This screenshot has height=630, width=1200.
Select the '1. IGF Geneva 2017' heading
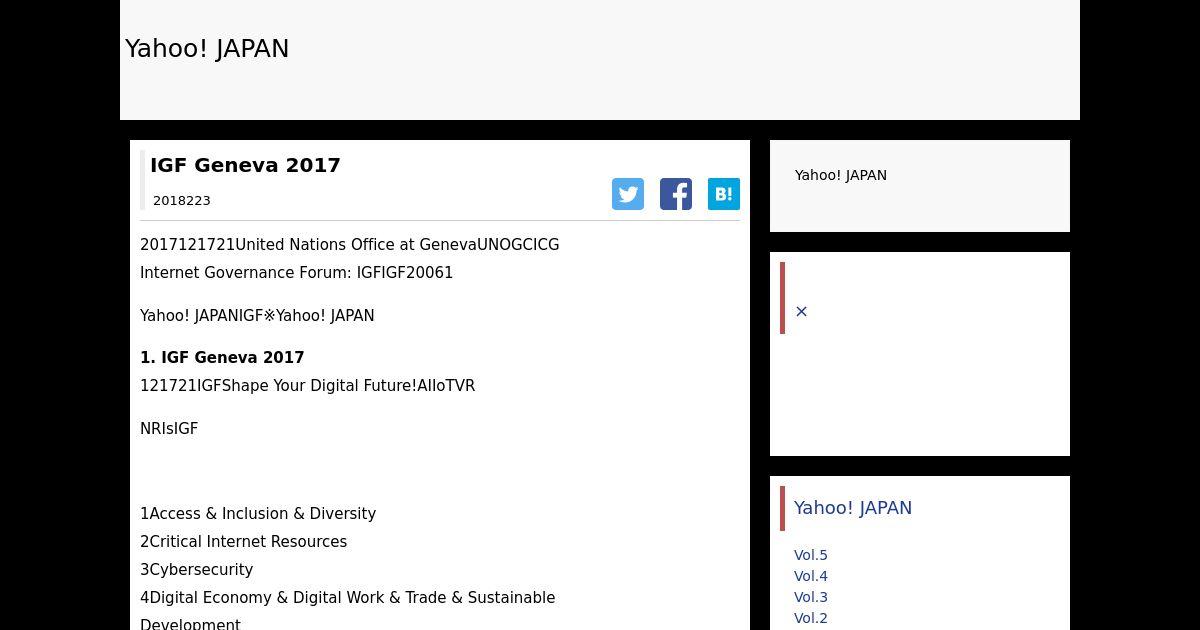tap(222, 358)
